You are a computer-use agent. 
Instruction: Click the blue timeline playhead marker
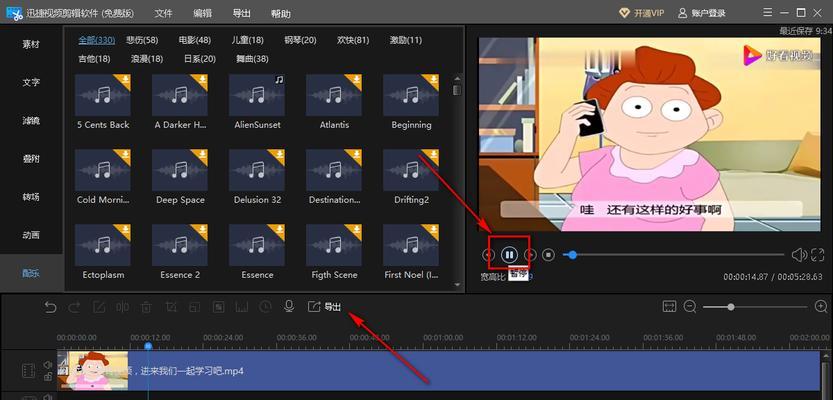tap(148, 346)
